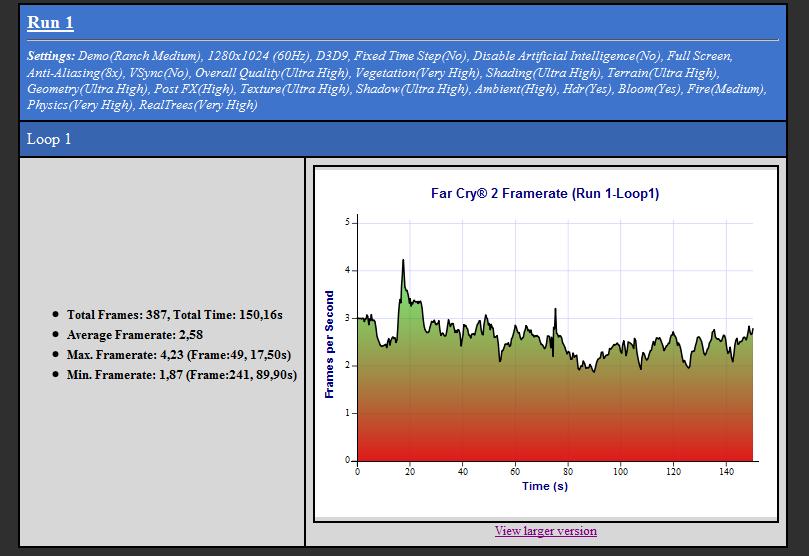Click the 'Demo(Ranch Medium)' setting text
This screenshot has width=809, height=556.
click(140, 56)
